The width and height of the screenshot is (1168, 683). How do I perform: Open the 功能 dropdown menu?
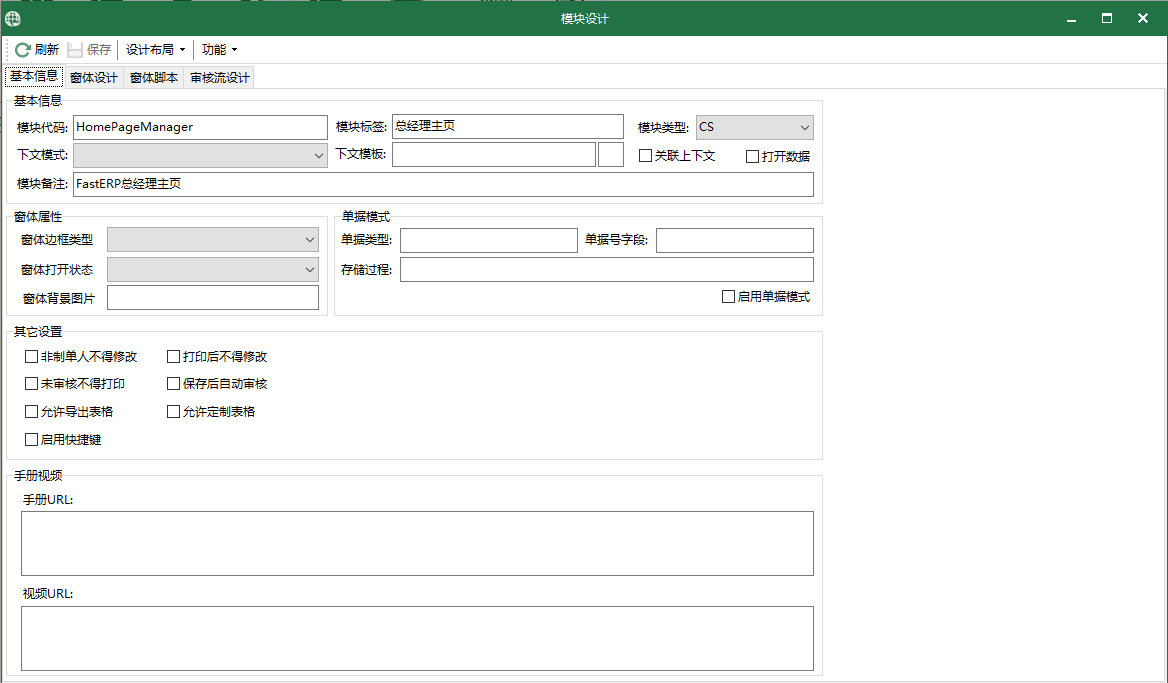[x=219, y=50]
